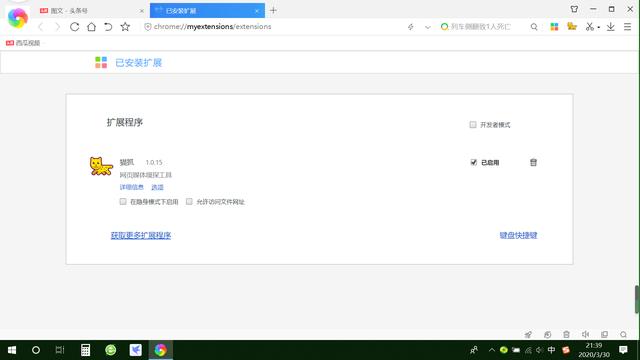
Task: Click the vertical scrollbar thumb at right edge
Action: (x=637, y=300)
